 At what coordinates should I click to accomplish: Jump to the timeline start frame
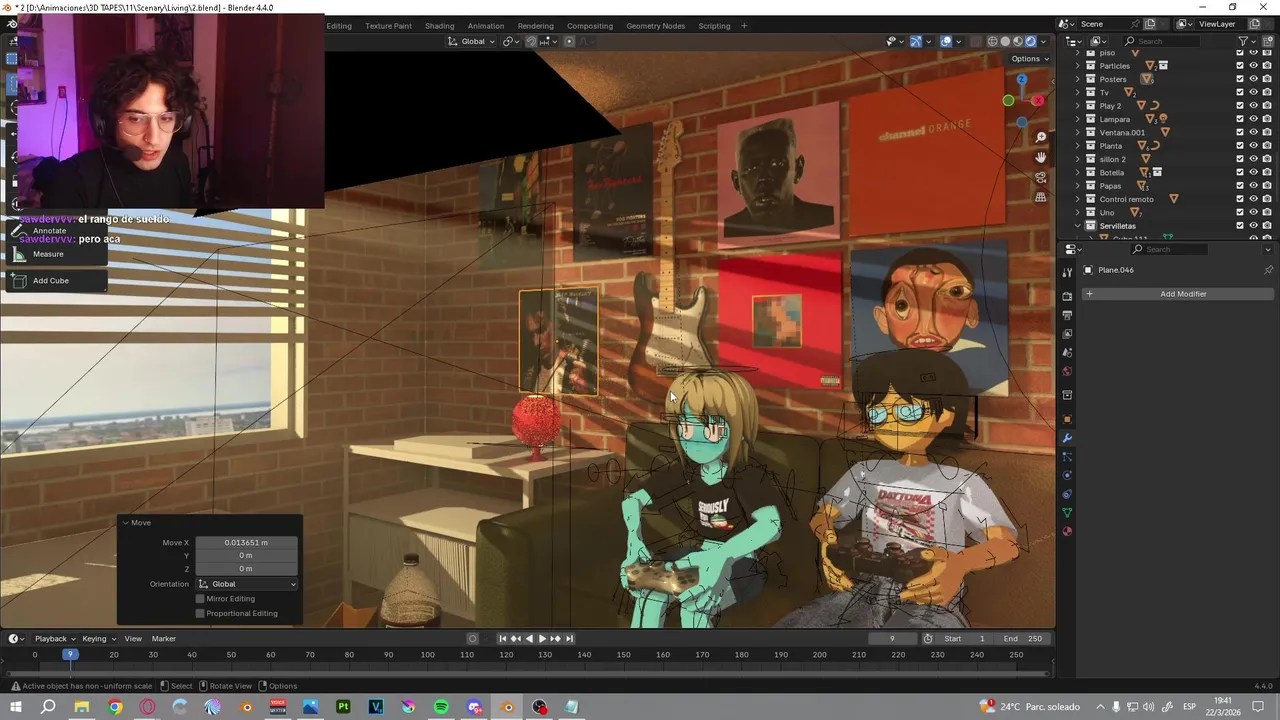502,639
